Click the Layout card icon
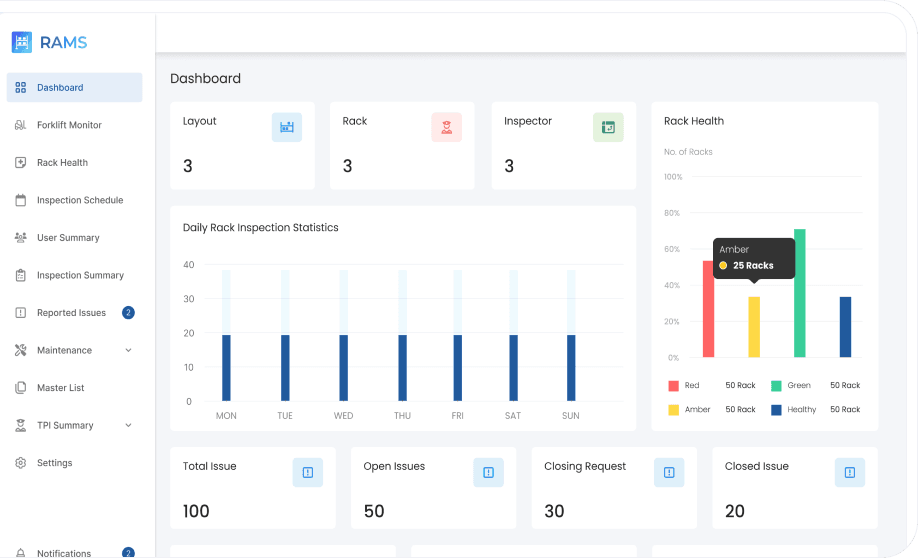Image resolution: width=918 pixels, height=558 pixels. (x=287, y=127)
